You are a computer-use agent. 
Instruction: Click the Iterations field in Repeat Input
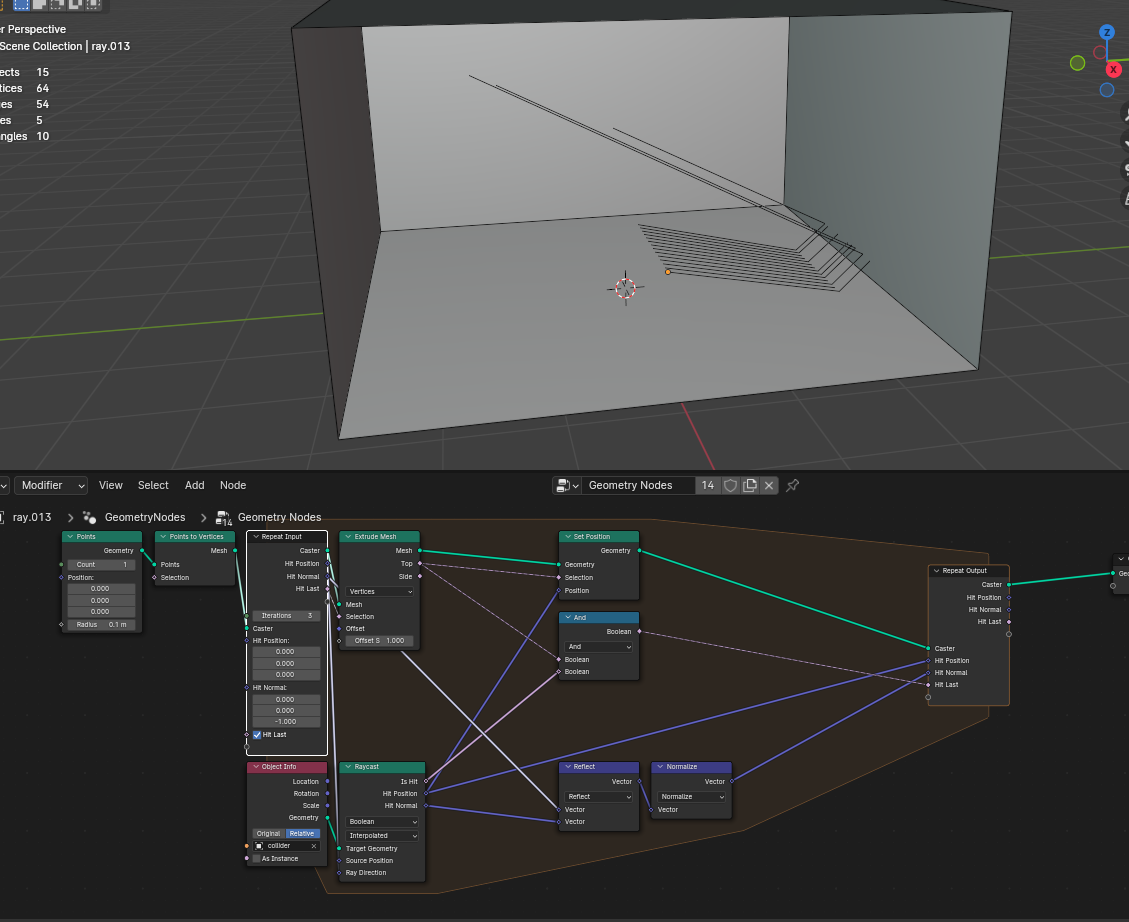[x=286, y=616]
